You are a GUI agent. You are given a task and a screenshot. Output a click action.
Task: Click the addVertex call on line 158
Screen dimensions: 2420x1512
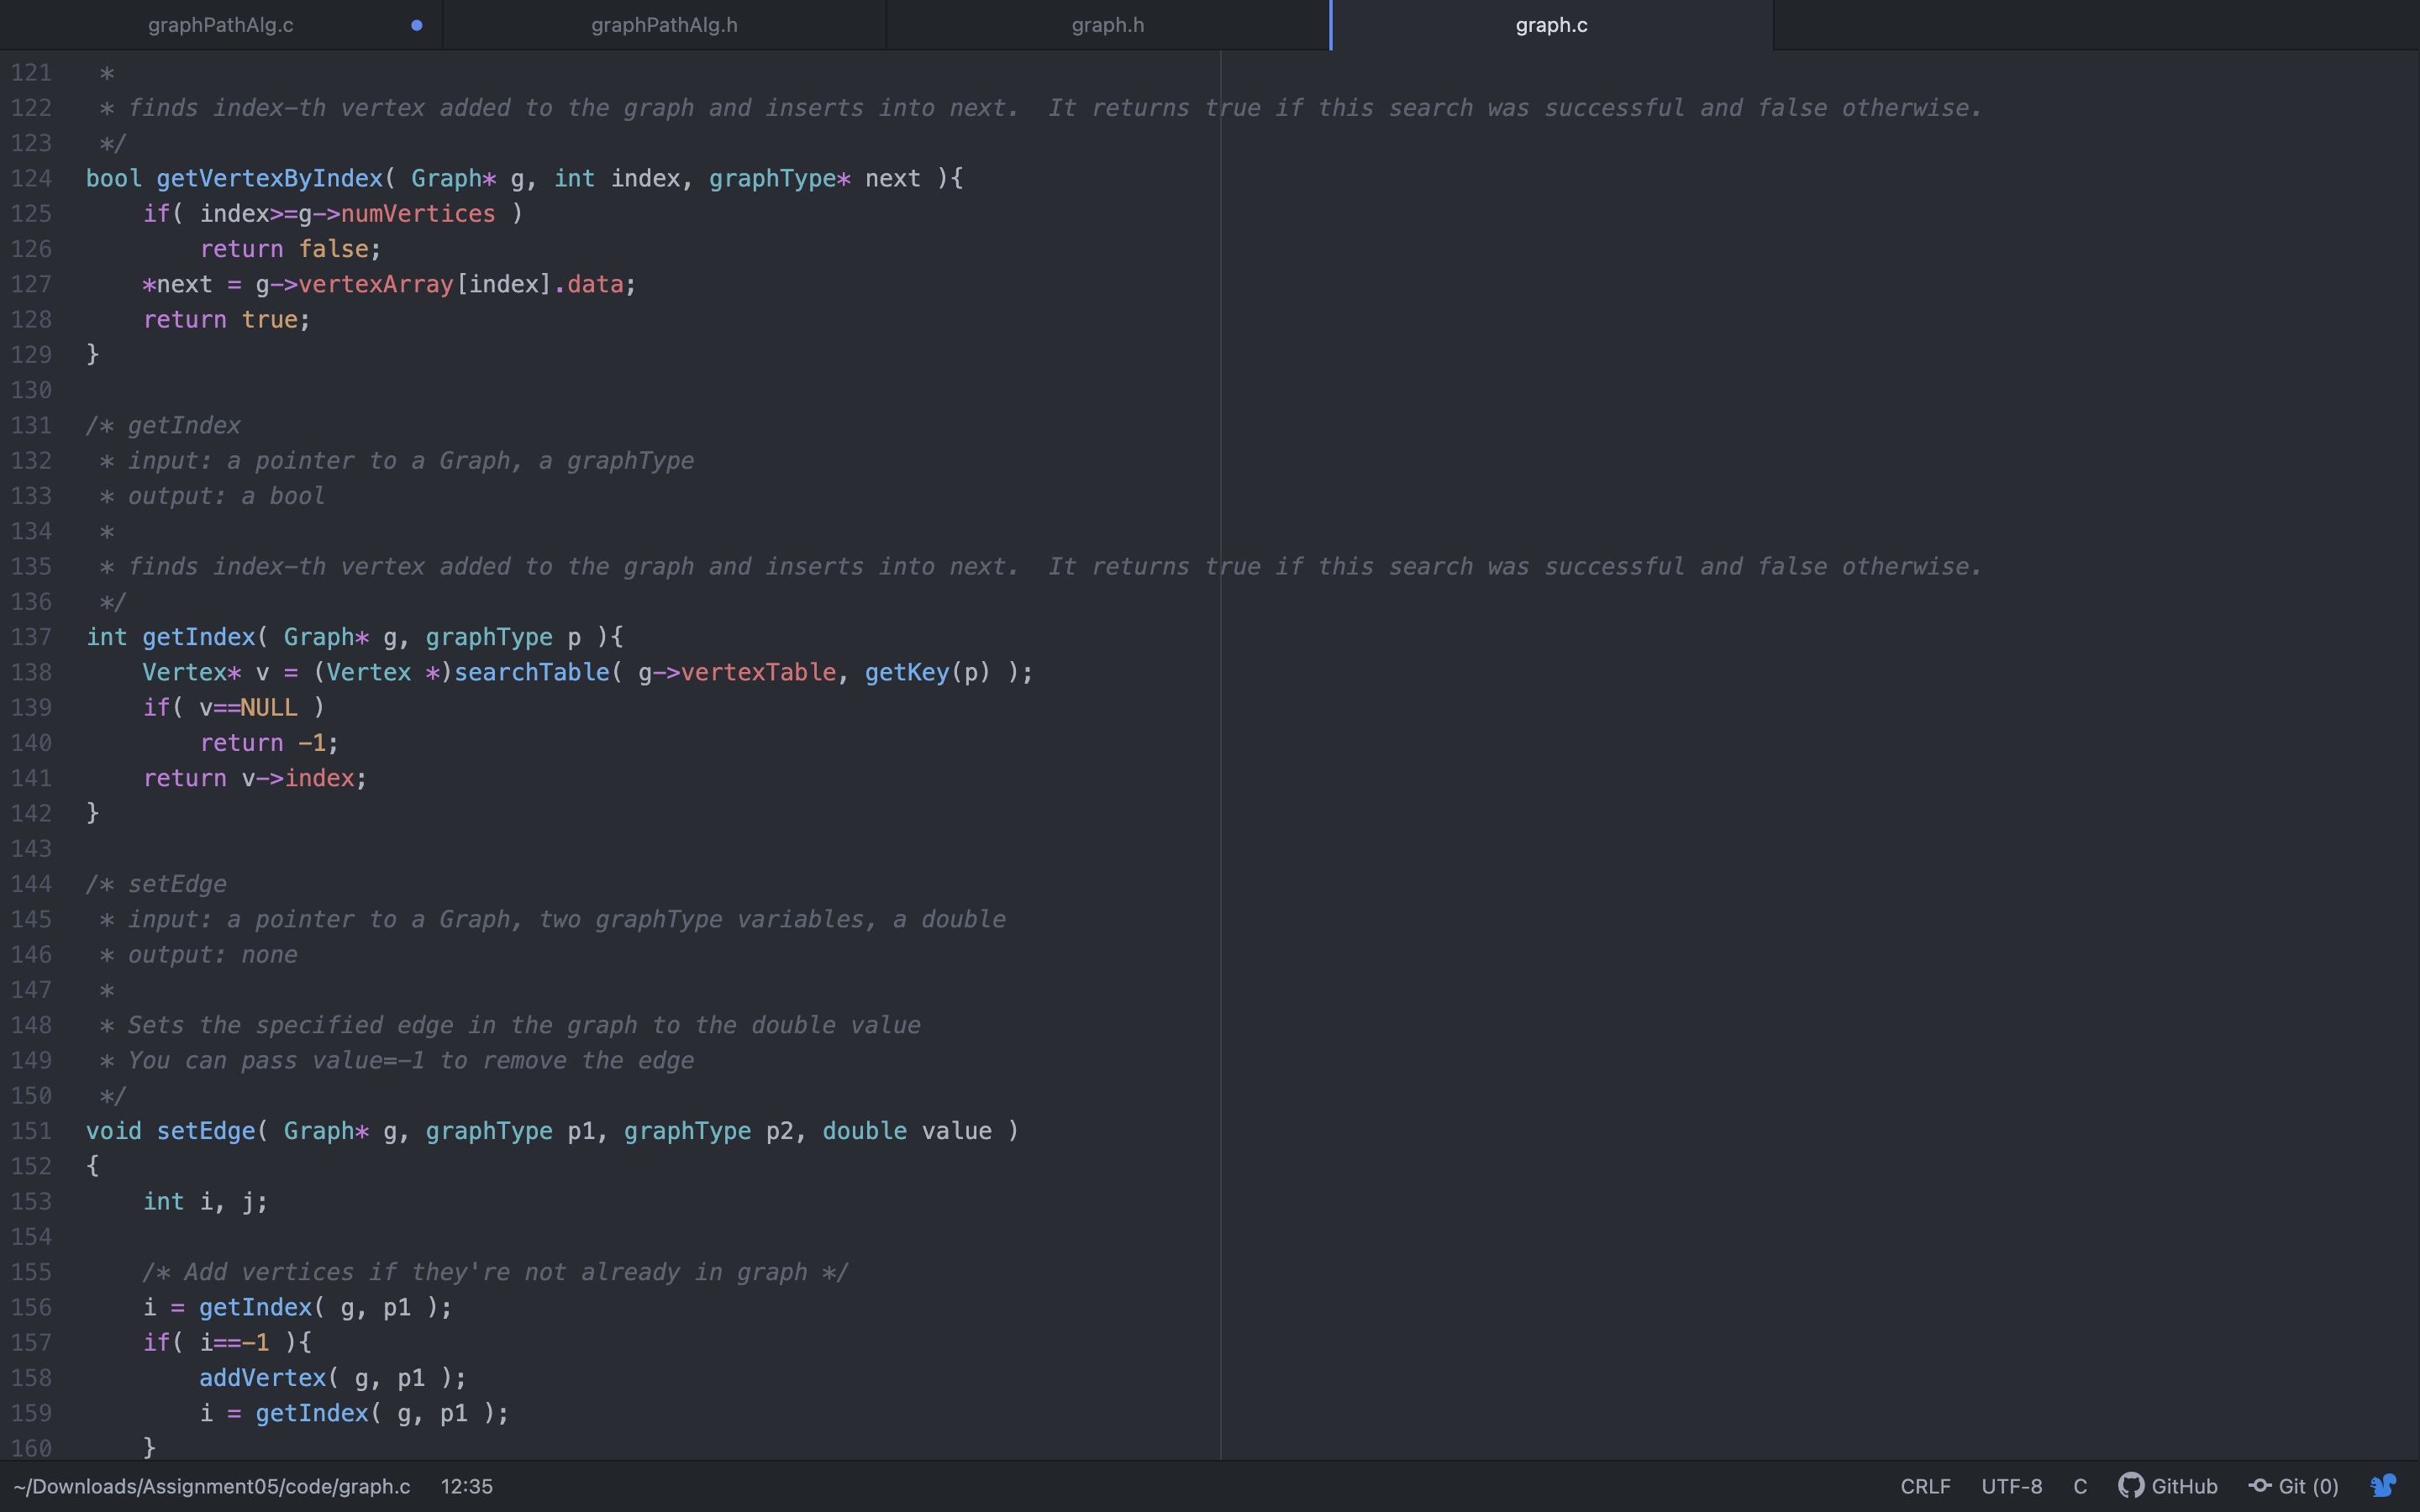(262, 1378)
